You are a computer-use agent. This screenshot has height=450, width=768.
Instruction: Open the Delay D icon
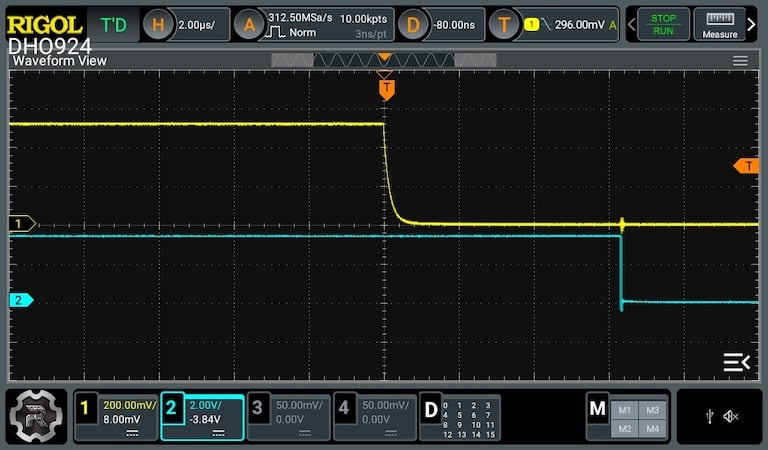tap(413, 24)
